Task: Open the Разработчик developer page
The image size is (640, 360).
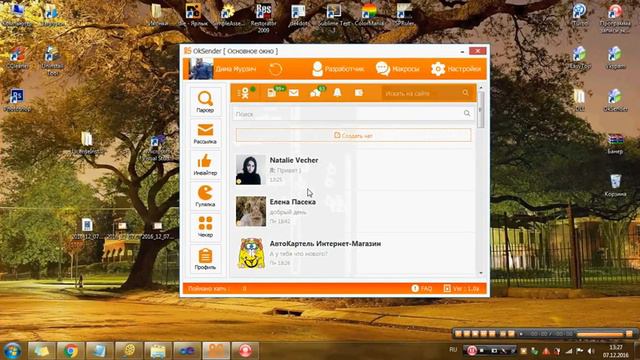Action: [338, 69]
